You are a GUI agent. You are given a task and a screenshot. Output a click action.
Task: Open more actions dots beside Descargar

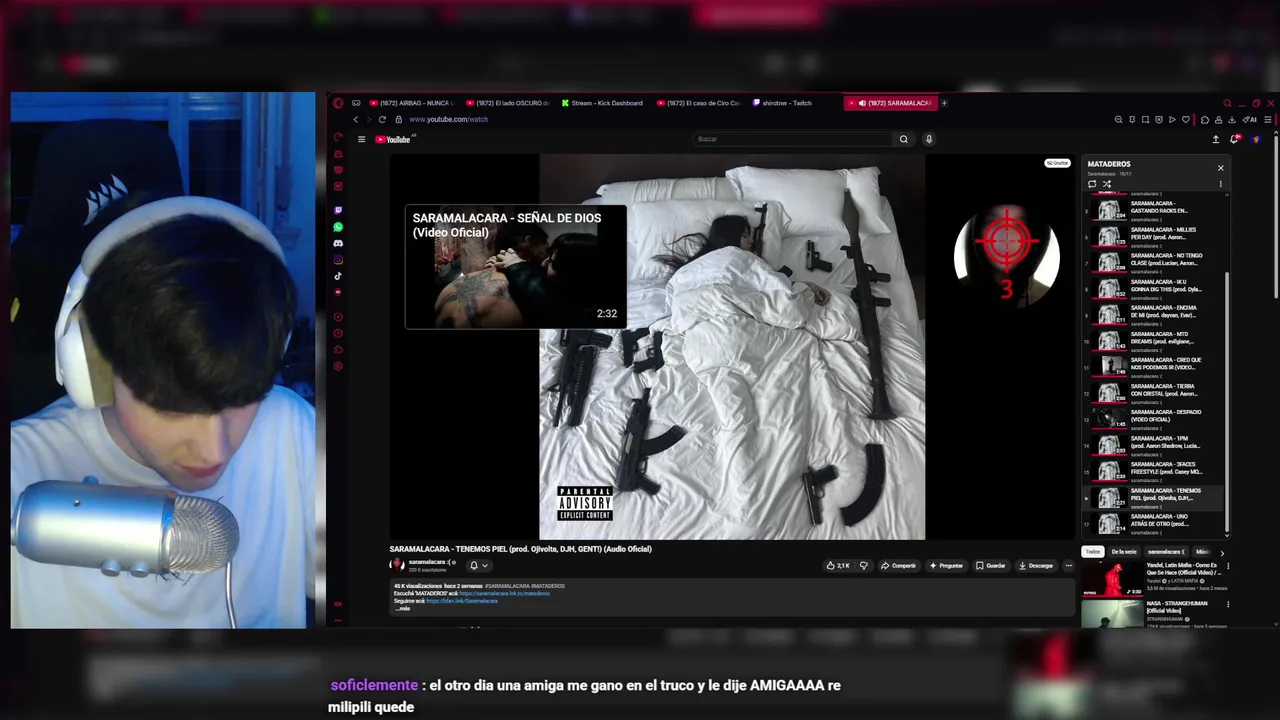click(x=1068, y=565)
